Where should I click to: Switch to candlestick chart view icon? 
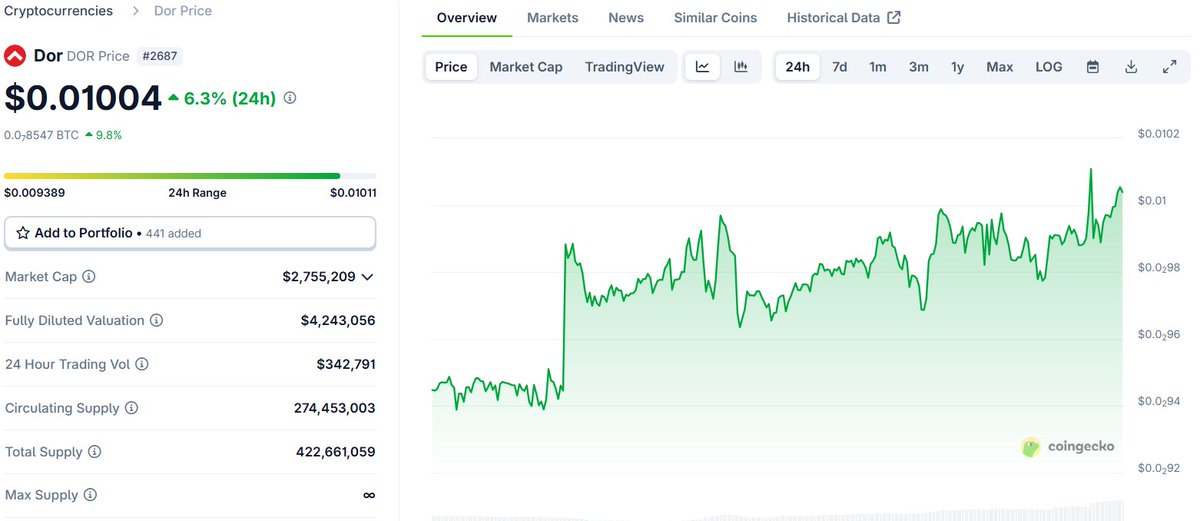[x=741, y=67]
